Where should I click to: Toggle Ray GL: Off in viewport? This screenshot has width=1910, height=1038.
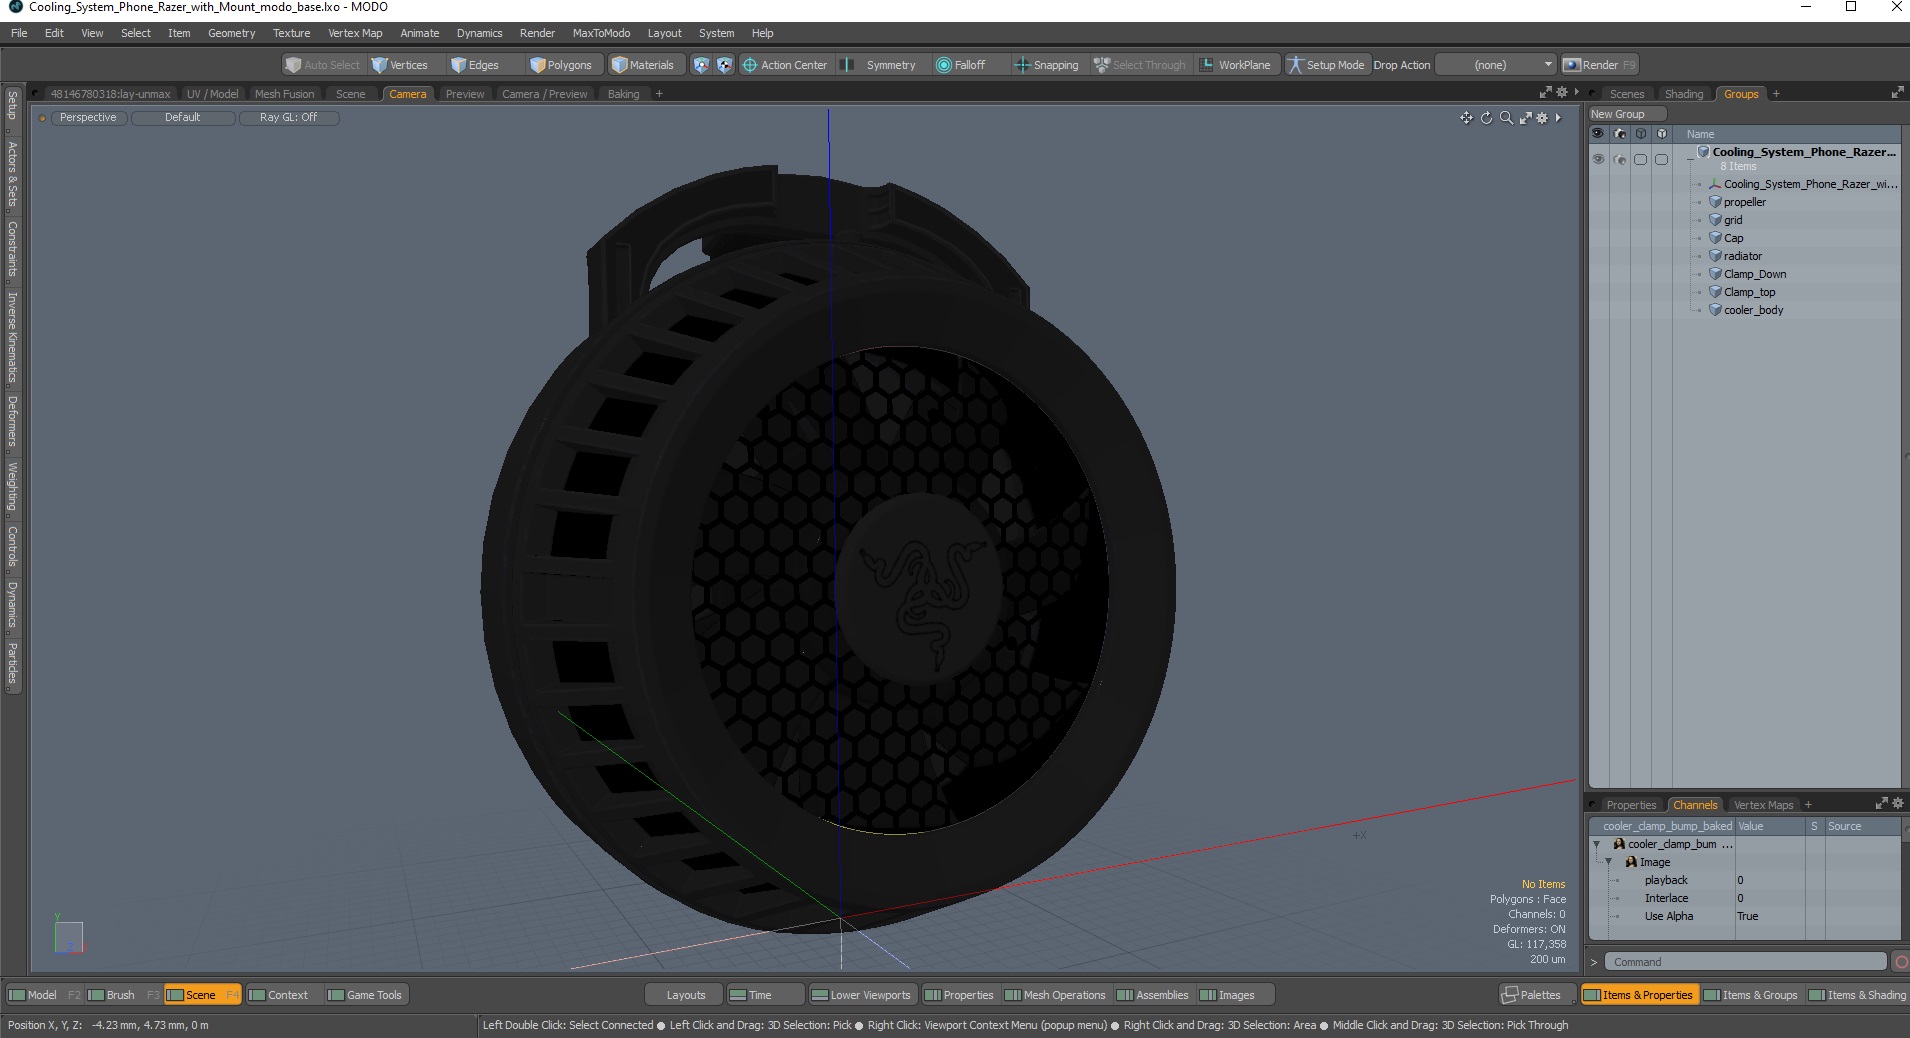pyautogui.click(x=288, y=117)
